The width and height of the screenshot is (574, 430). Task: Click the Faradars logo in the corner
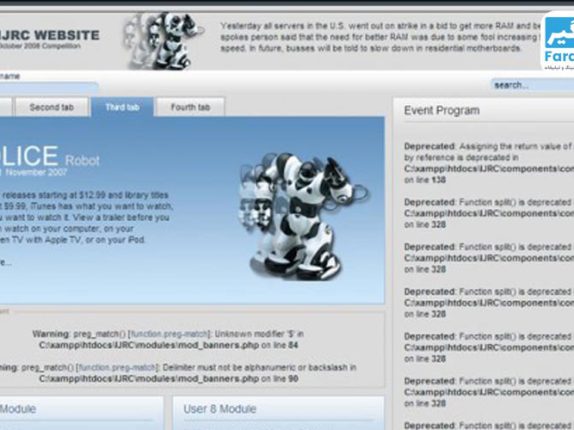click(558, 41)
